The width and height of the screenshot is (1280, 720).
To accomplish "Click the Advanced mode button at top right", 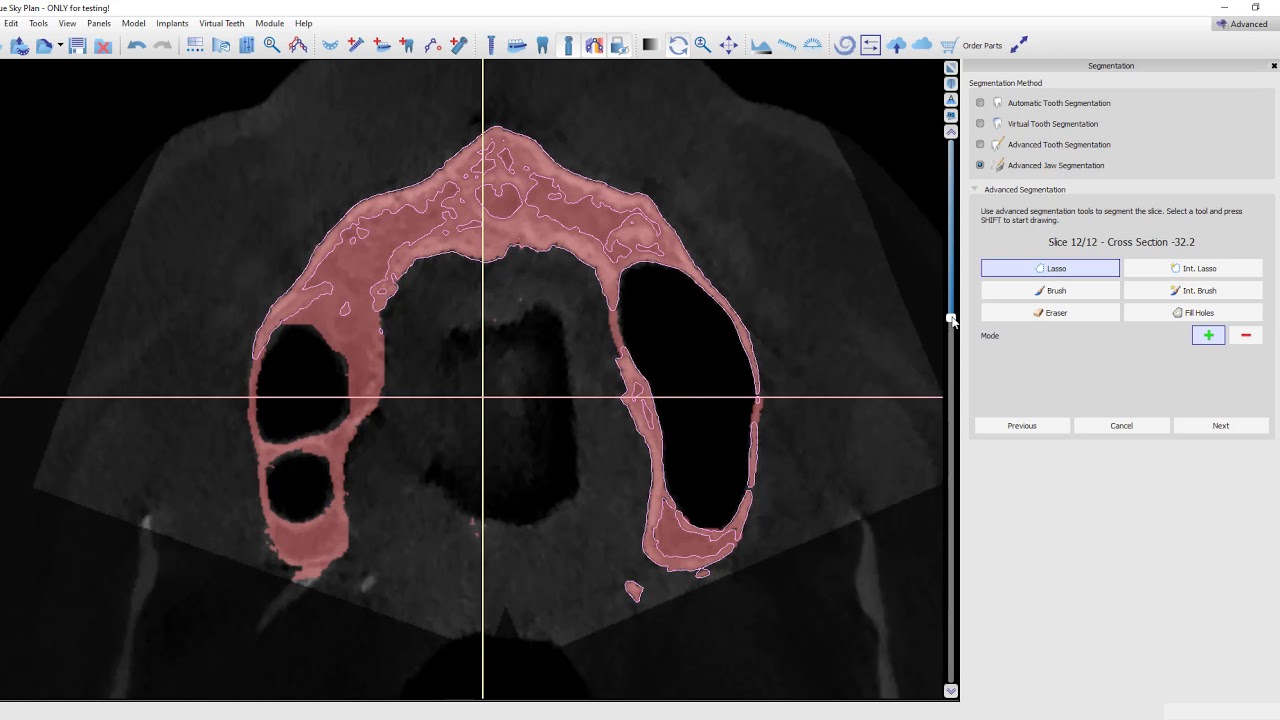I will pyautogui.click(x=1242, y=24).
